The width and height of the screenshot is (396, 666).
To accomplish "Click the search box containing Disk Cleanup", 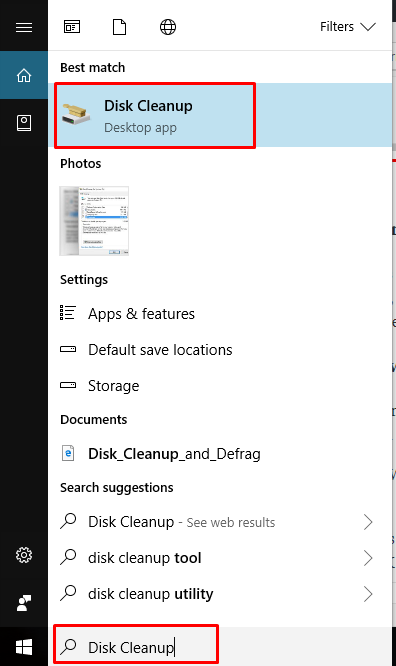I will [x=220, y=647].
